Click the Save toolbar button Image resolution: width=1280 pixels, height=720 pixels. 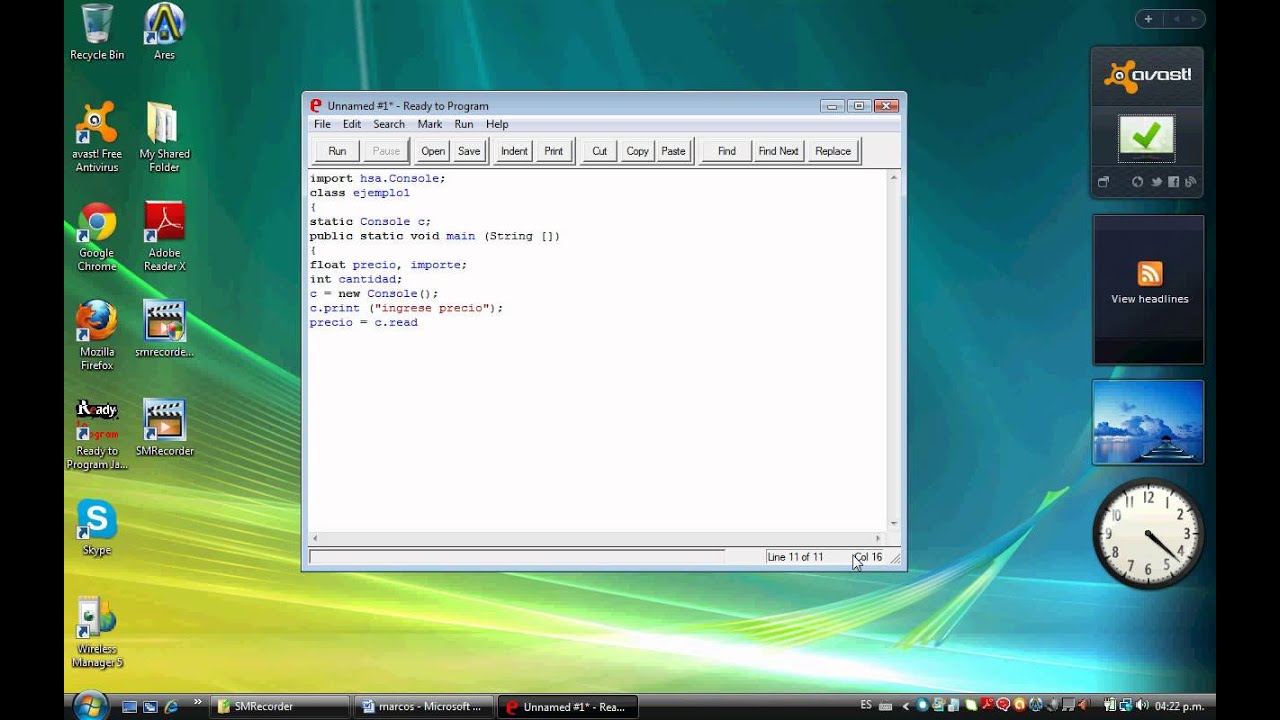pos(469,151)
